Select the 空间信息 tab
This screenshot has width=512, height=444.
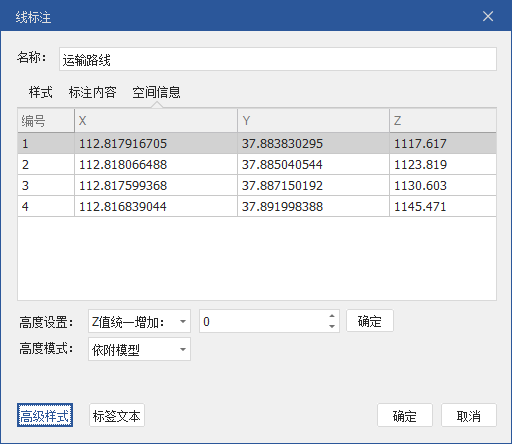click(x=156, y=92)
